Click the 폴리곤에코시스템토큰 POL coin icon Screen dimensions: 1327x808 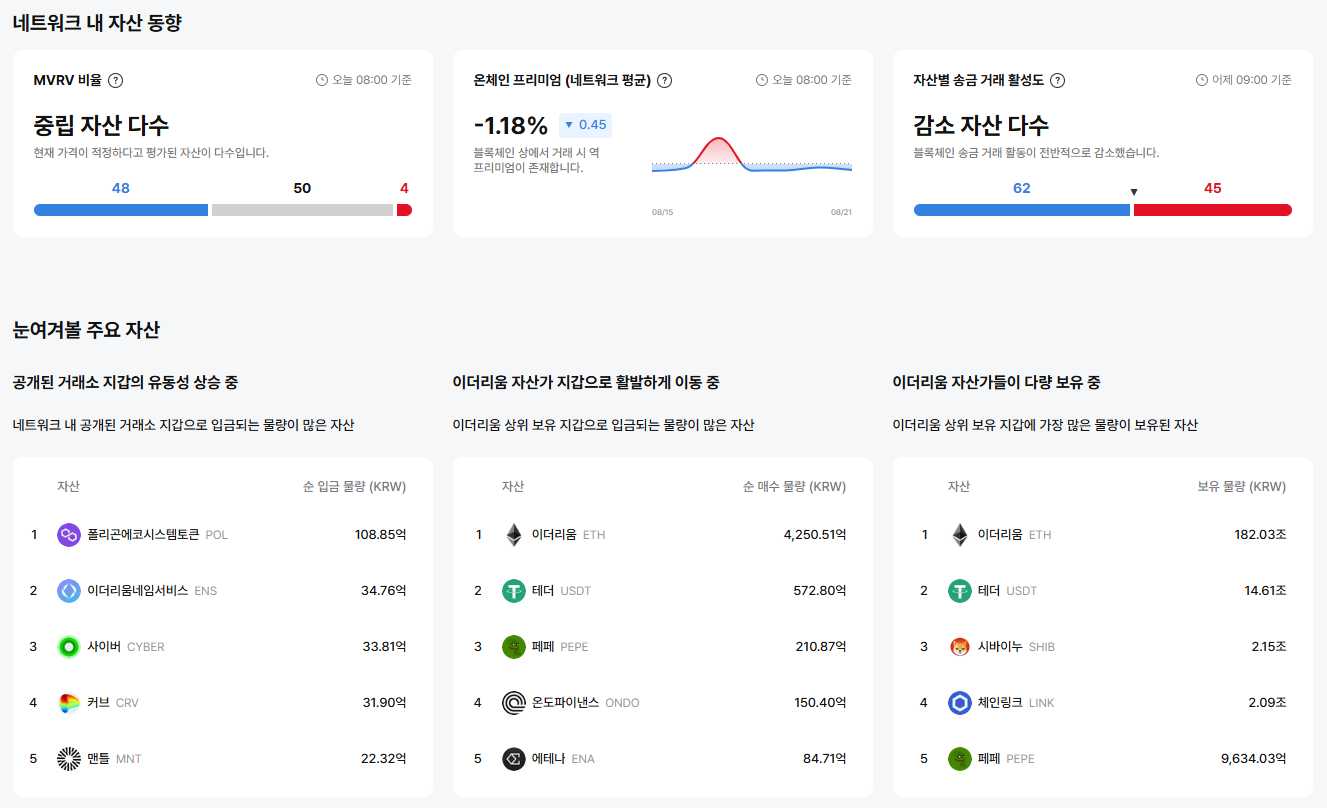point(69,535)
